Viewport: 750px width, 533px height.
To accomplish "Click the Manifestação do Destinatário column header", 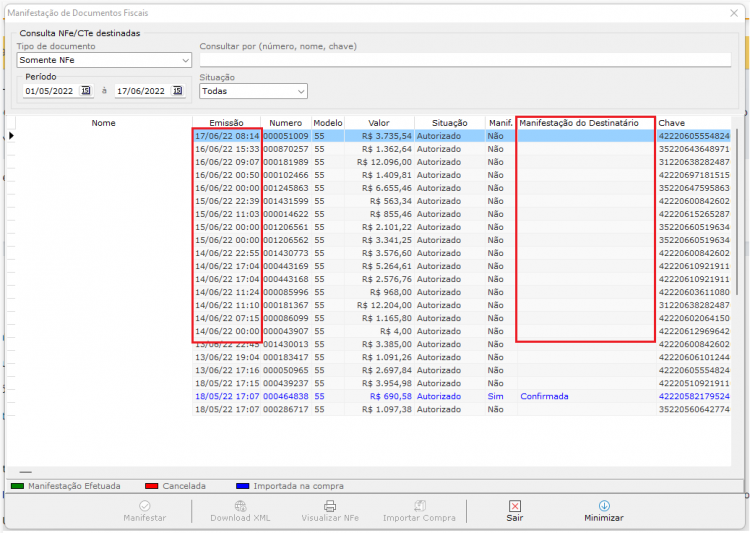I will pos(579,123).
